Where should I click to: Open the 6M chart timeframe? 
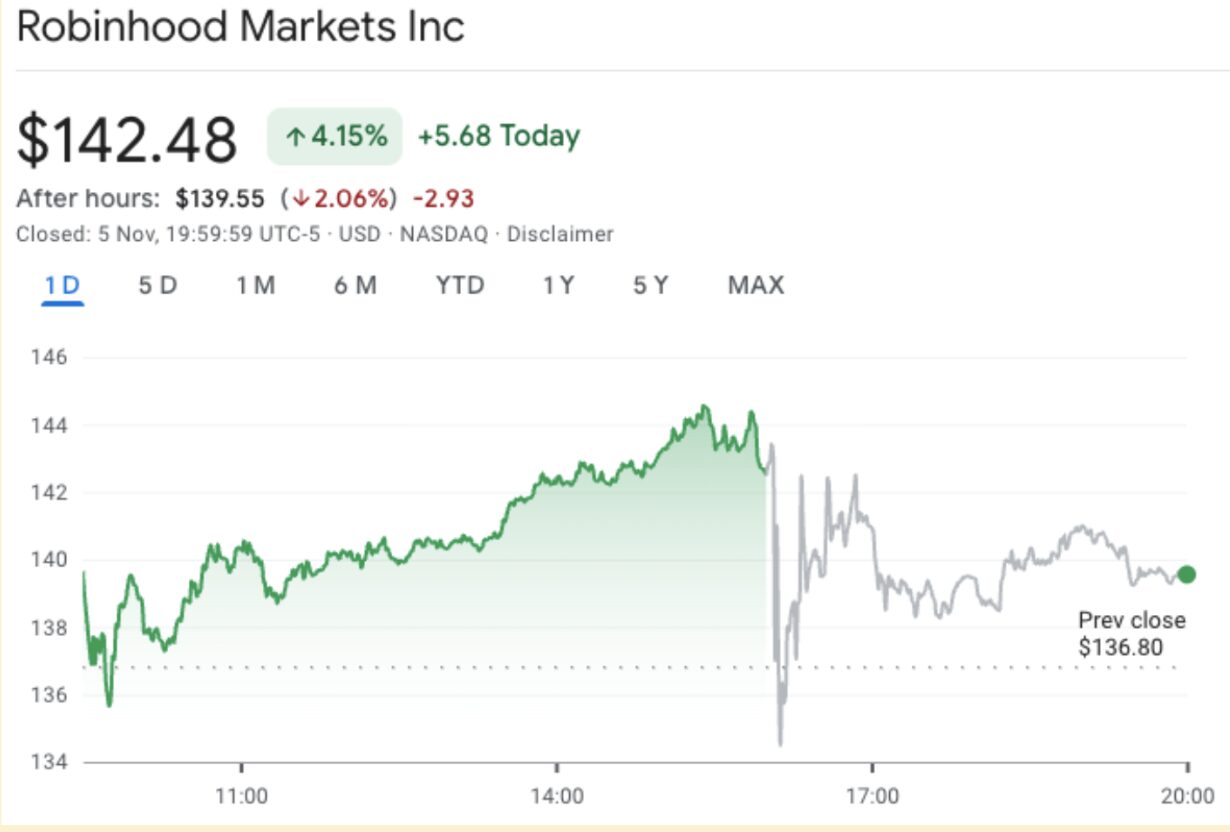tap(355, 285)
